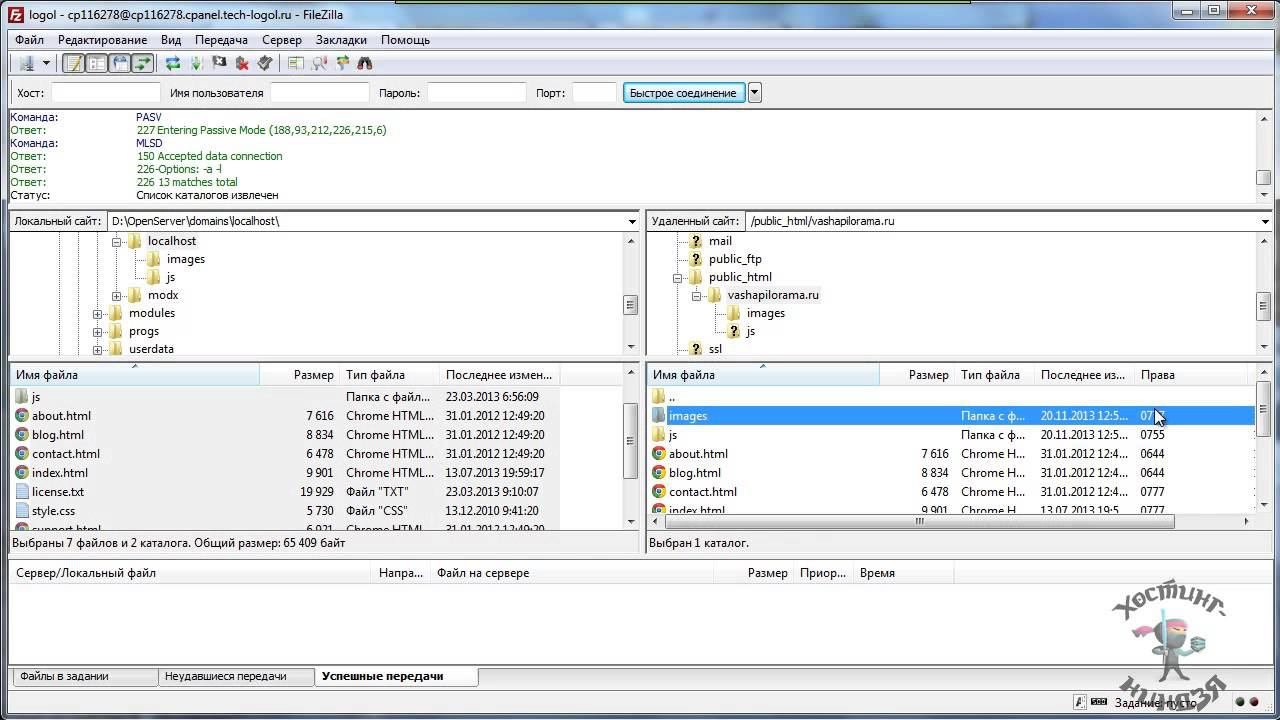The image size is (1280, 720).
Task: Expand the modx folder in local tree
Action: click(117, 296)
